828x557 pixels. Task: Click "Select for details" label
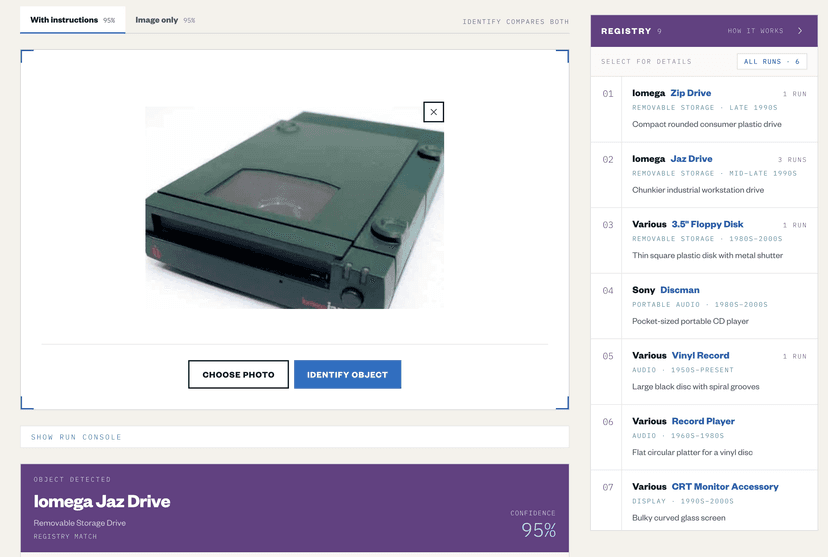point(646,62)
